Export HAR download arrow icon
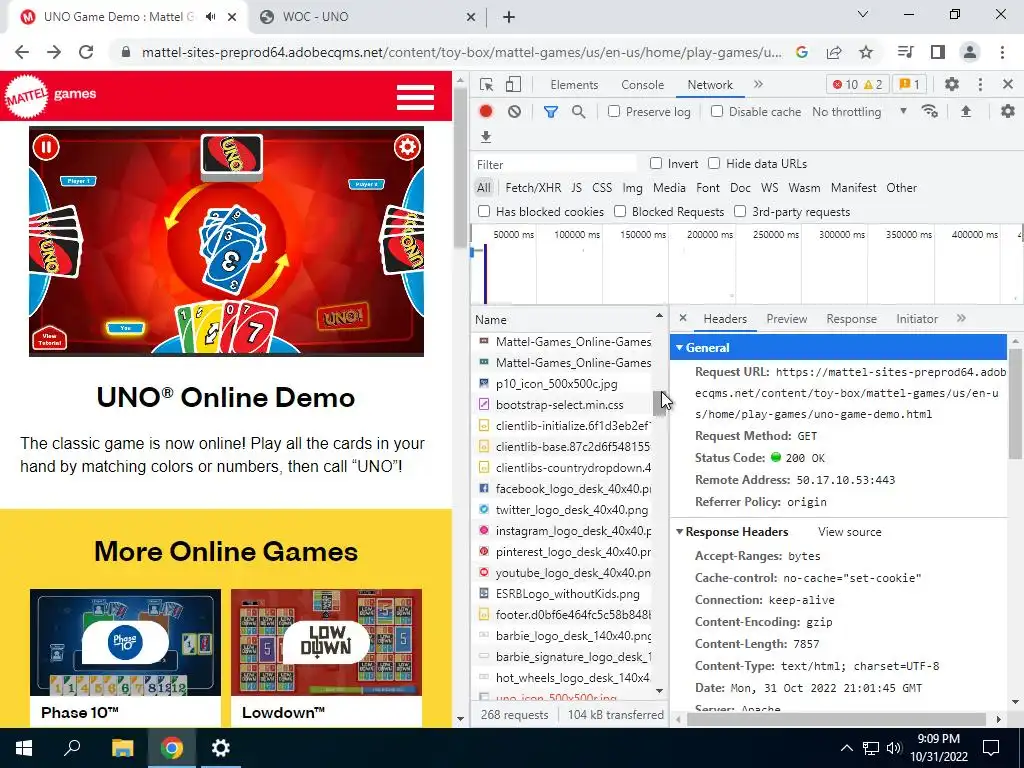The height and width of the screenshot is (768, 1024). pyautogui.click(x=485, y=137)
